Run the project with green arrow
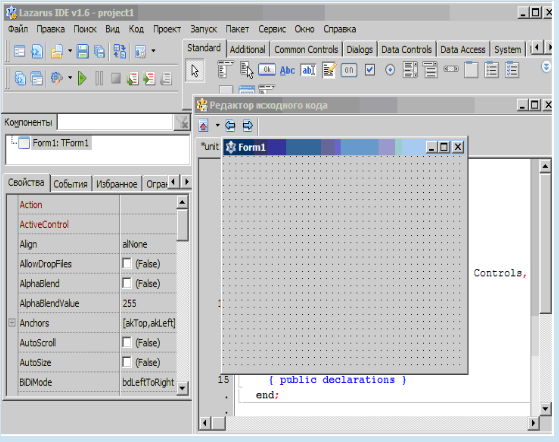This screenshot has width=559, height=442. click(x=82, y=78)
